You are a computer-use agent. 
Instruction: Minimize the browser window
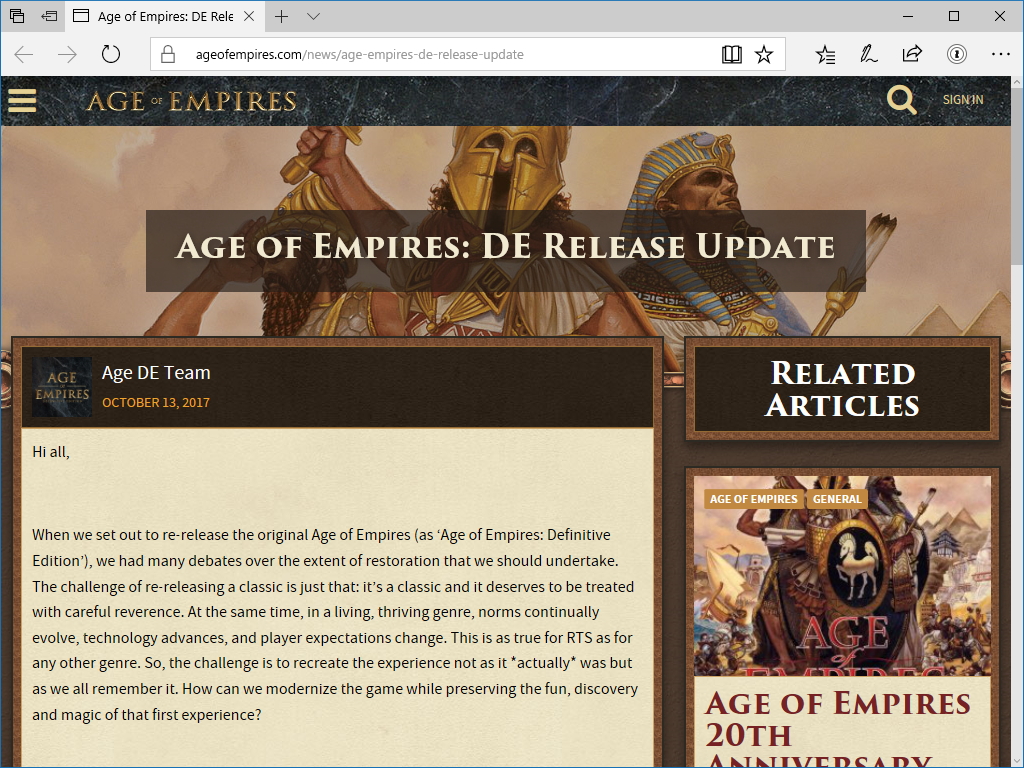coord(908,16)
